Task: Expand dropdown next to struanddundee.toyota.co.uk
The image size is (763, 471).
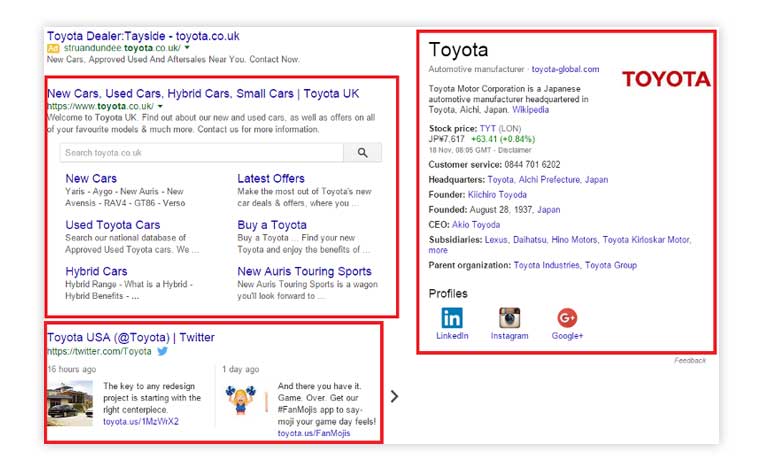Action: 187,48
